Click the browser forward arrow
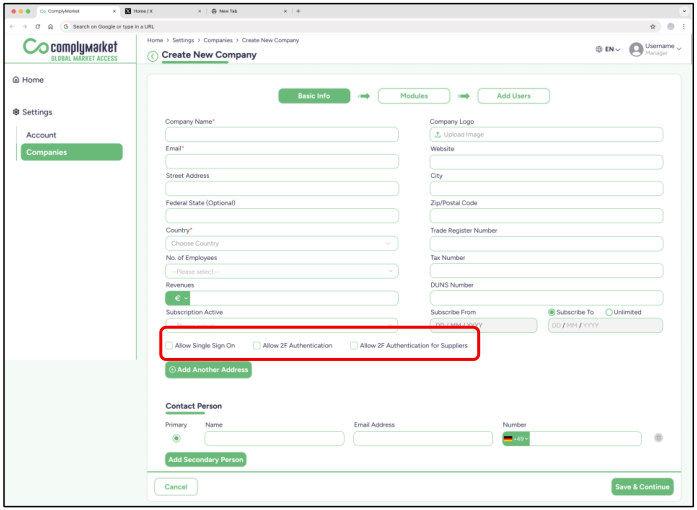697x510 pixels. pos(24,27)
